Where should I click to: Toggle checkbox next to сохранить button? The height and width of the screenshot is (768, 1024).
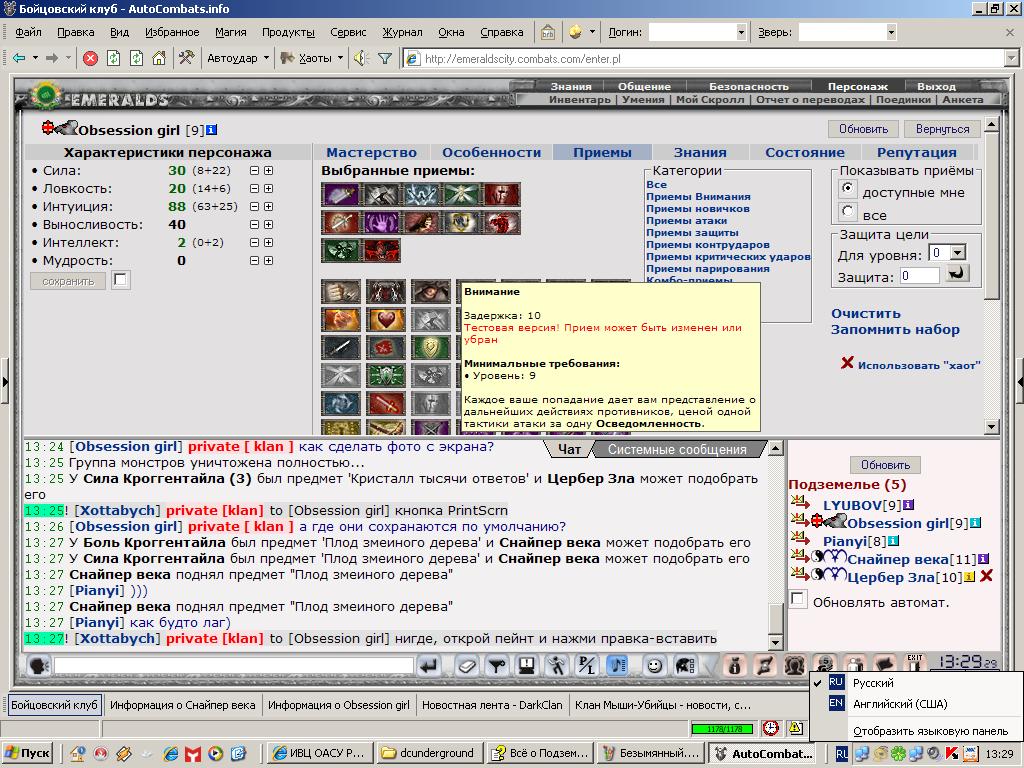coord(121,280)
